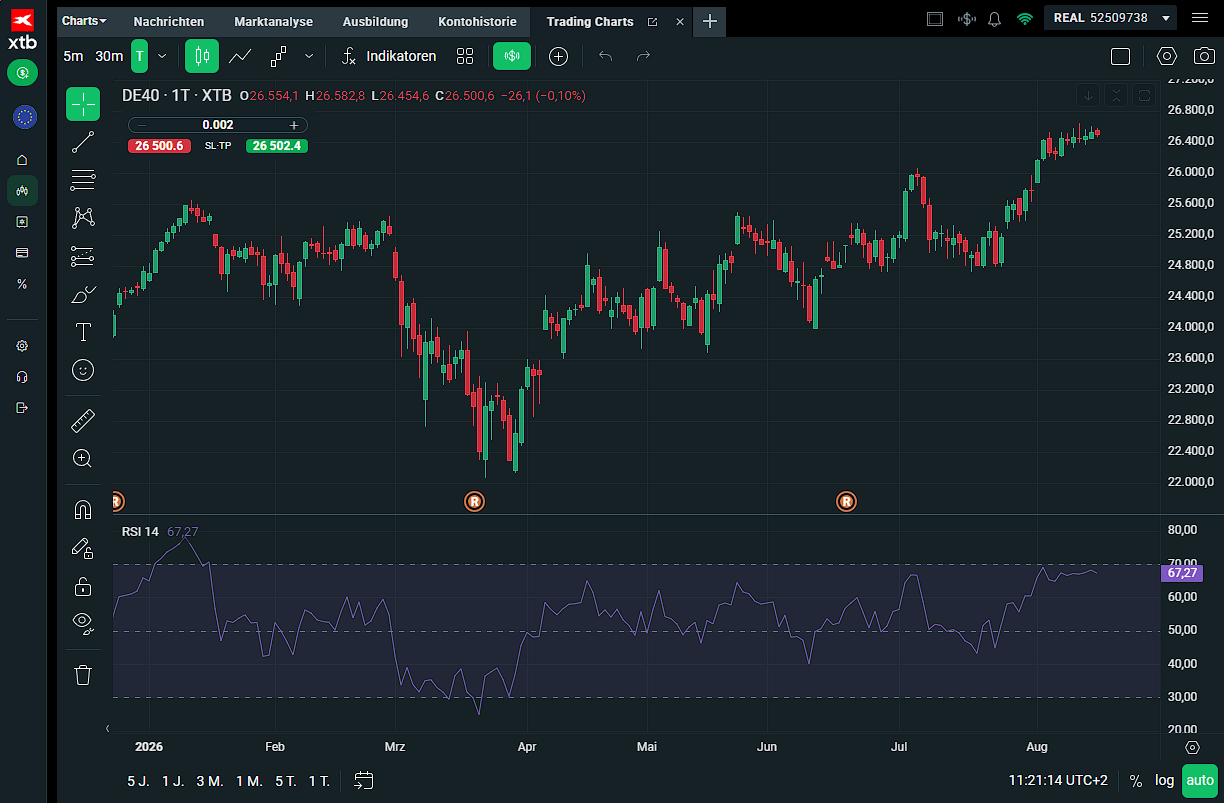
Task: Add a new tab with plus
Action: pyautogui.click(x=710, y=21)
